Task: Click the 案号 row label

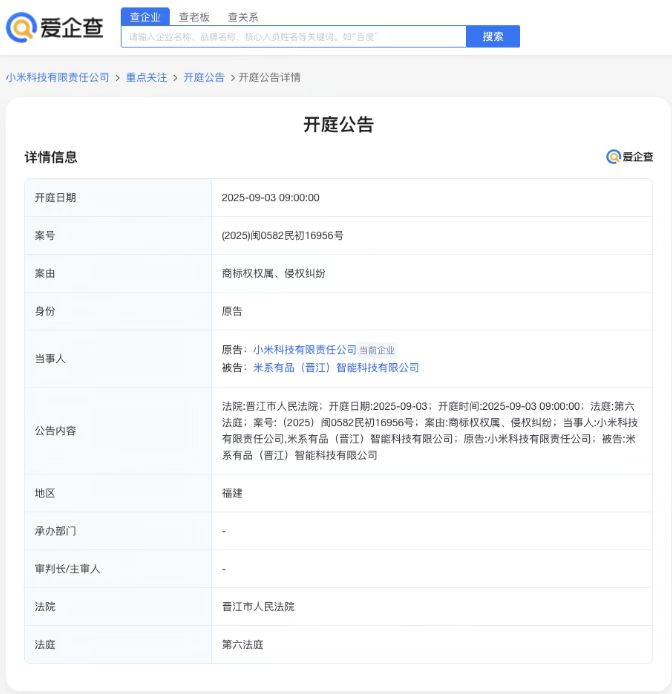Action: pos(45,235)
